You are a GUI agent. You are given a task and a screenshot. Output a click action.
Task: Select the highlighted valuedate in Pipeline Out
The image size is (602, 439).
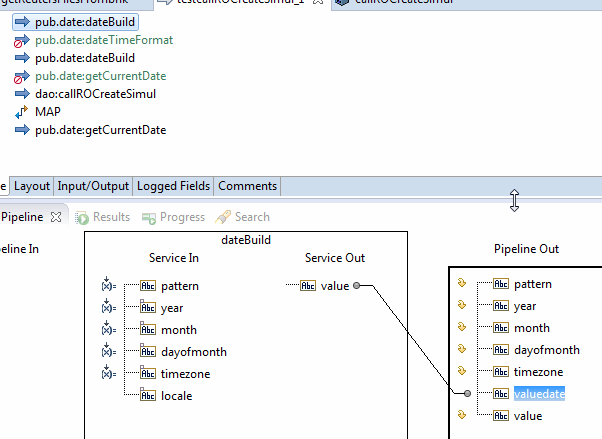coord(539,394)
